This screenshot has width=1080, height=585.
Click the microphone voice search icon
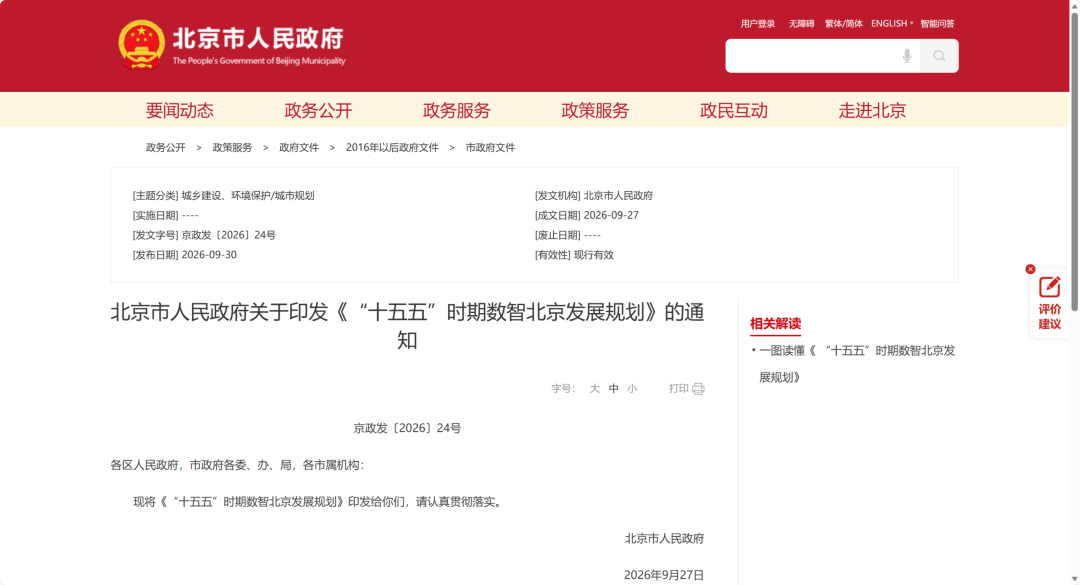point(906,56)
